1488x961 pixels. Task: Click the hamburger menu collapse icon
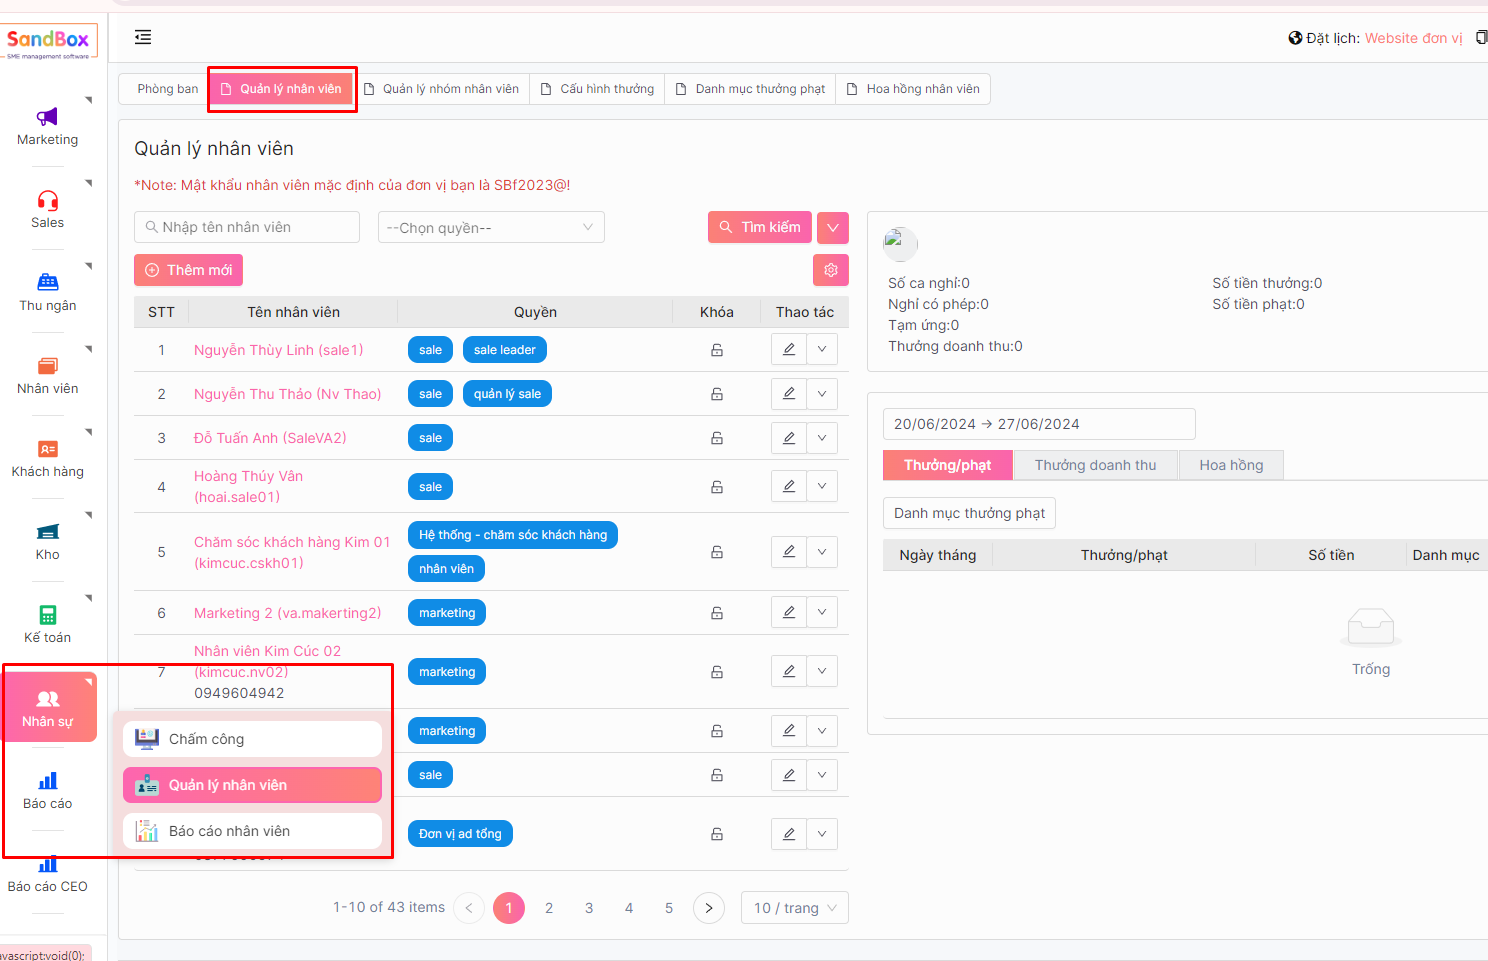(x=143, y=37)
